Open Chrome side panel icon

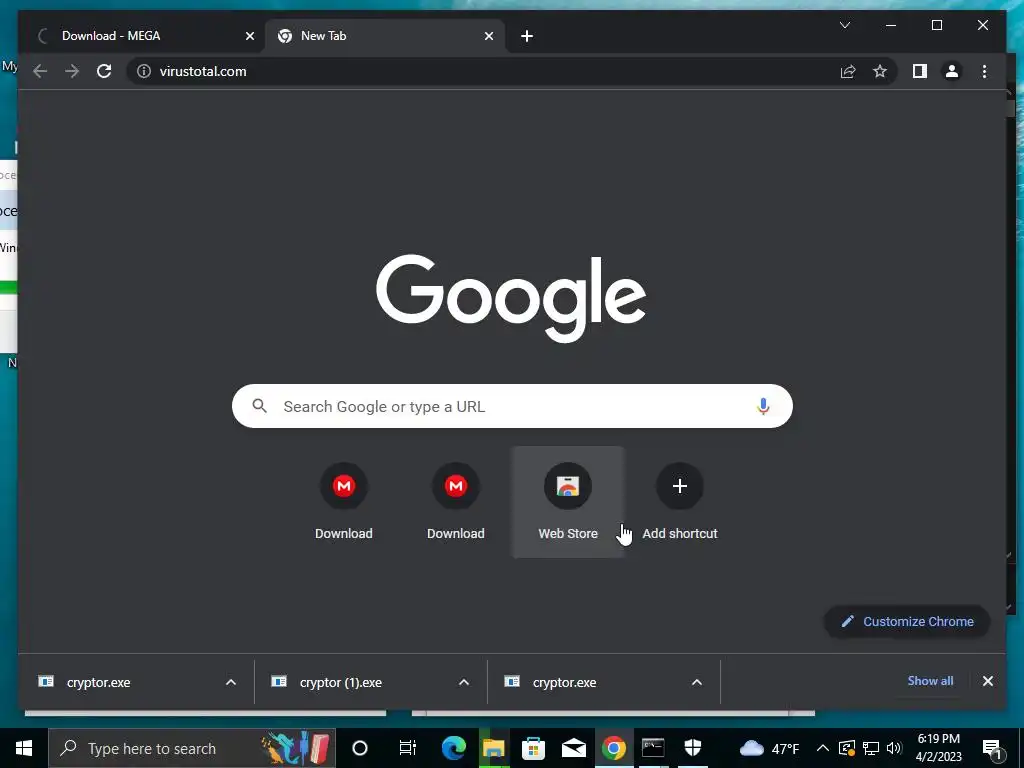[x=920, y=71]
